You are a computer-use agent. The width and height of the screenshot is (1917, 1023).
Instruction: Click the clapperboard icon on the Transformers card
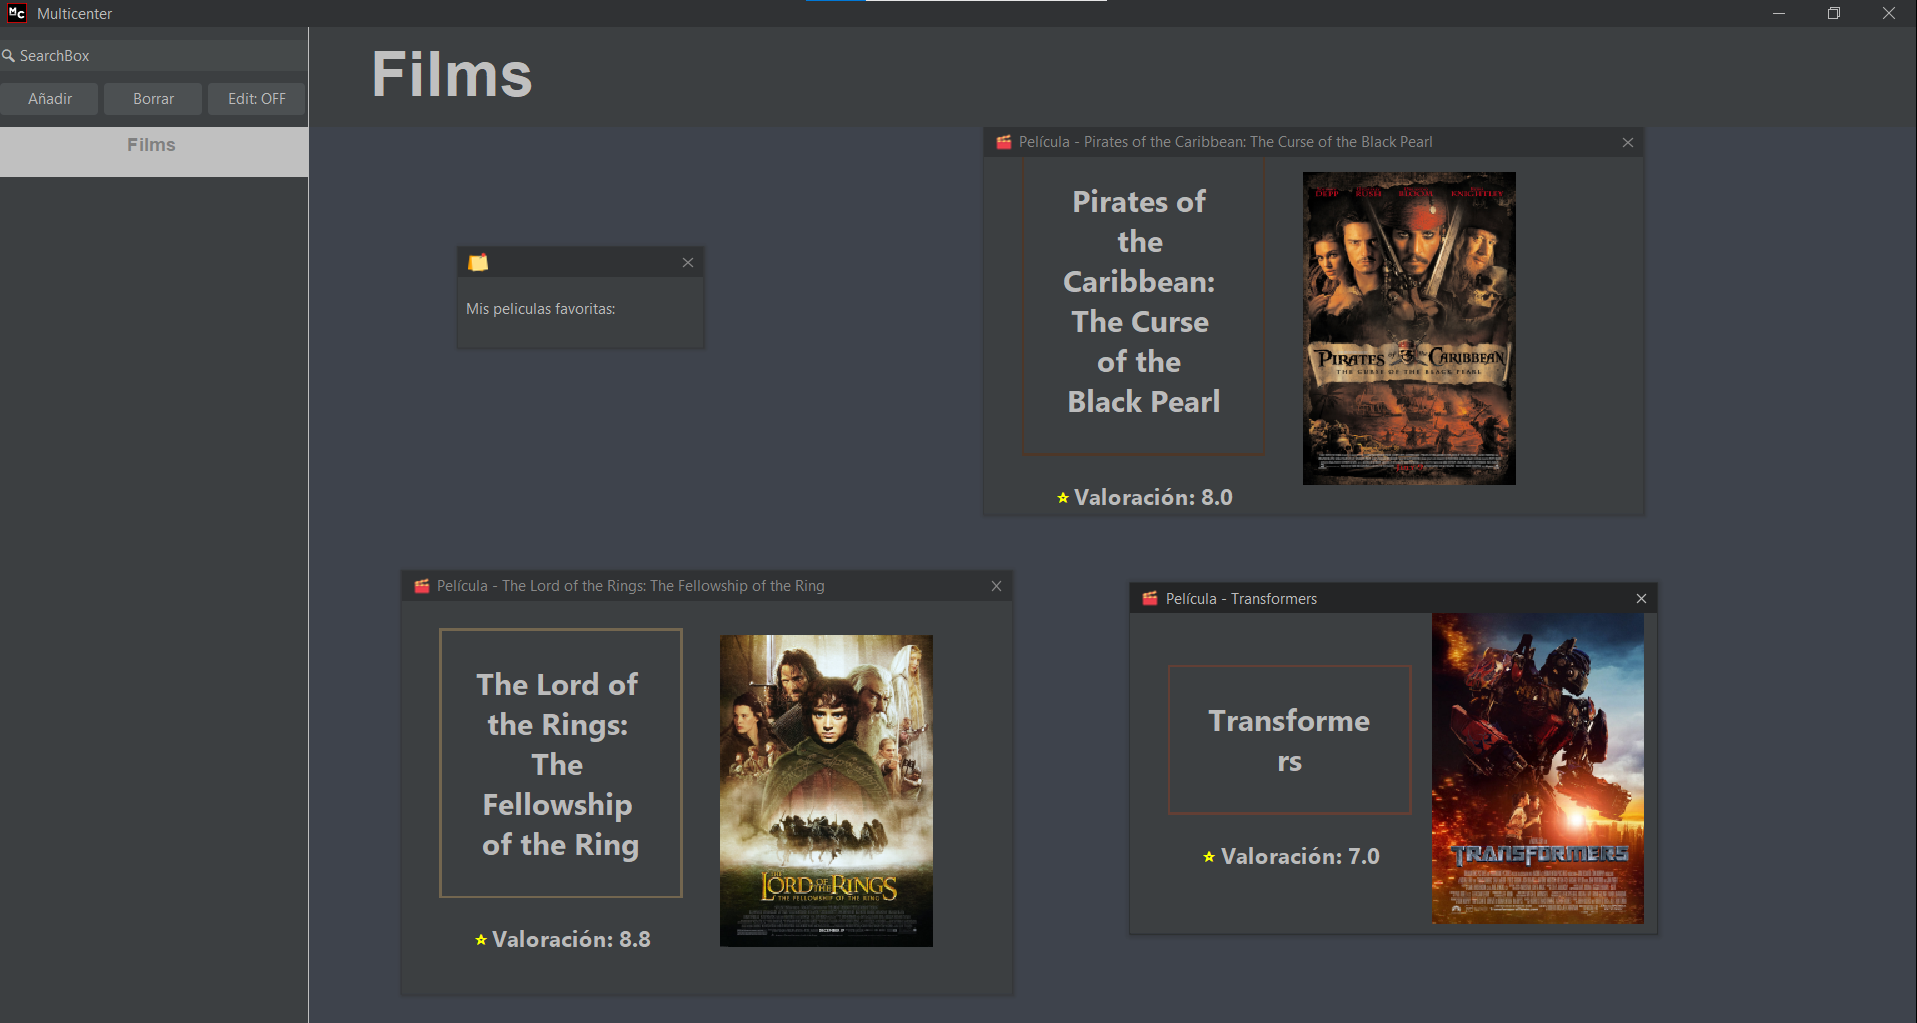pyautogui.click(x=1150, y=598)
